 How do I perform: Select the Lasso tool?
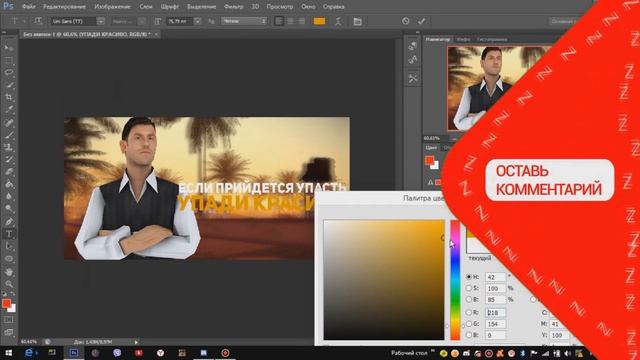9,73
